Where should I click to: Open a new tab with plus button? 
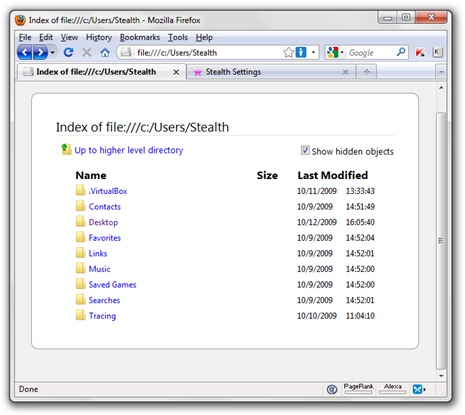coord(366,72)
